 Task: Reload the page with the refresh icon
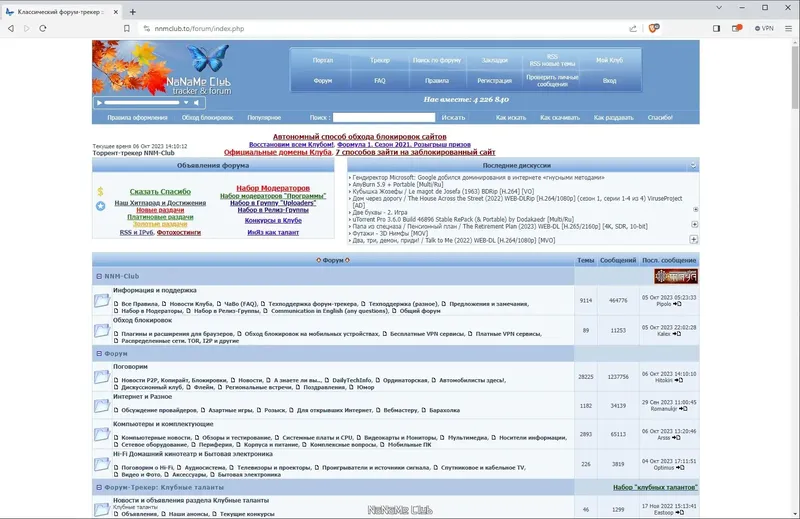point(43,29)
